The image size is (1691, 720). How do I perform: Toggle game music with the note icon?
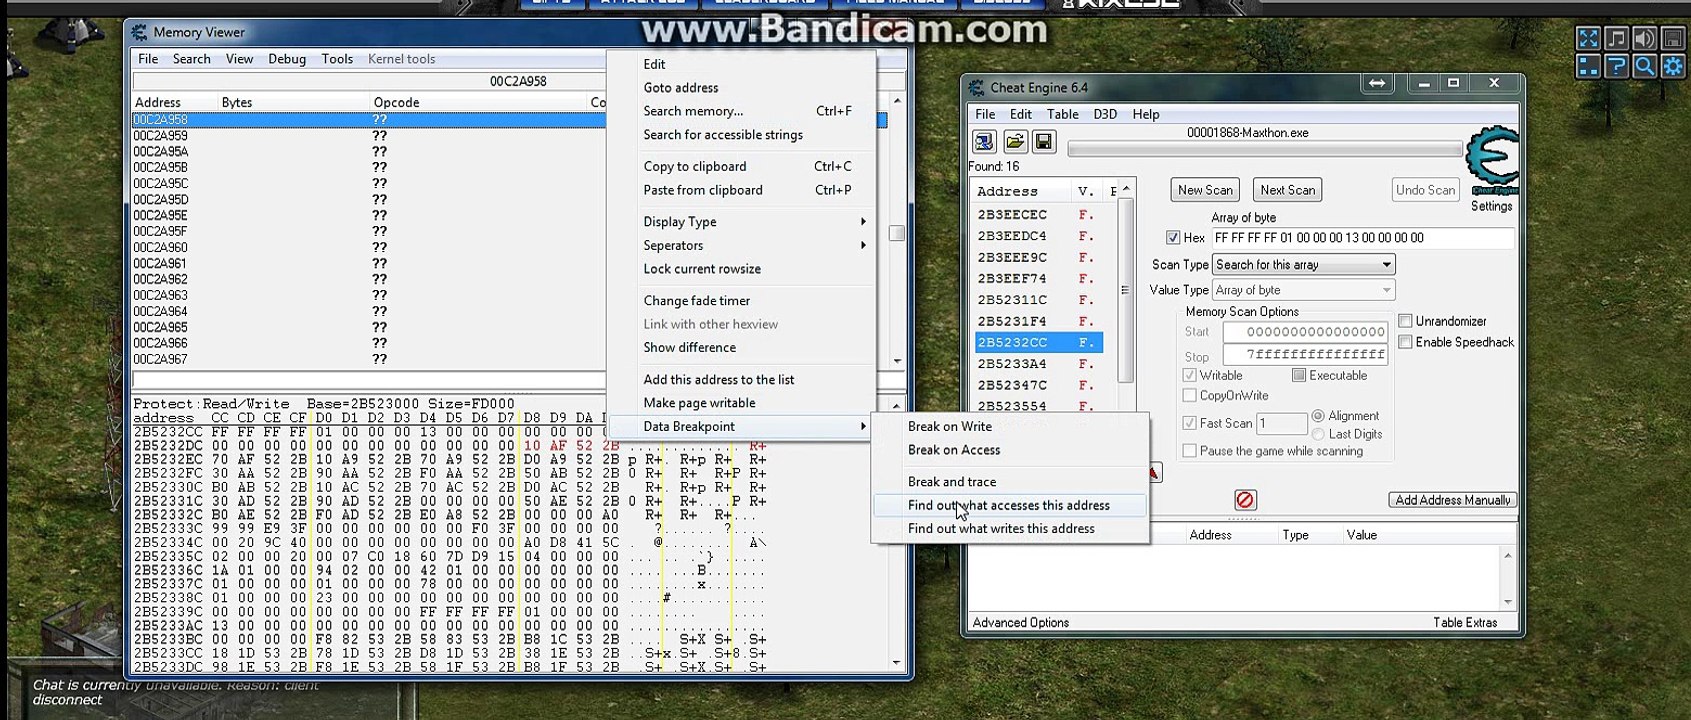pos(1616,39)
